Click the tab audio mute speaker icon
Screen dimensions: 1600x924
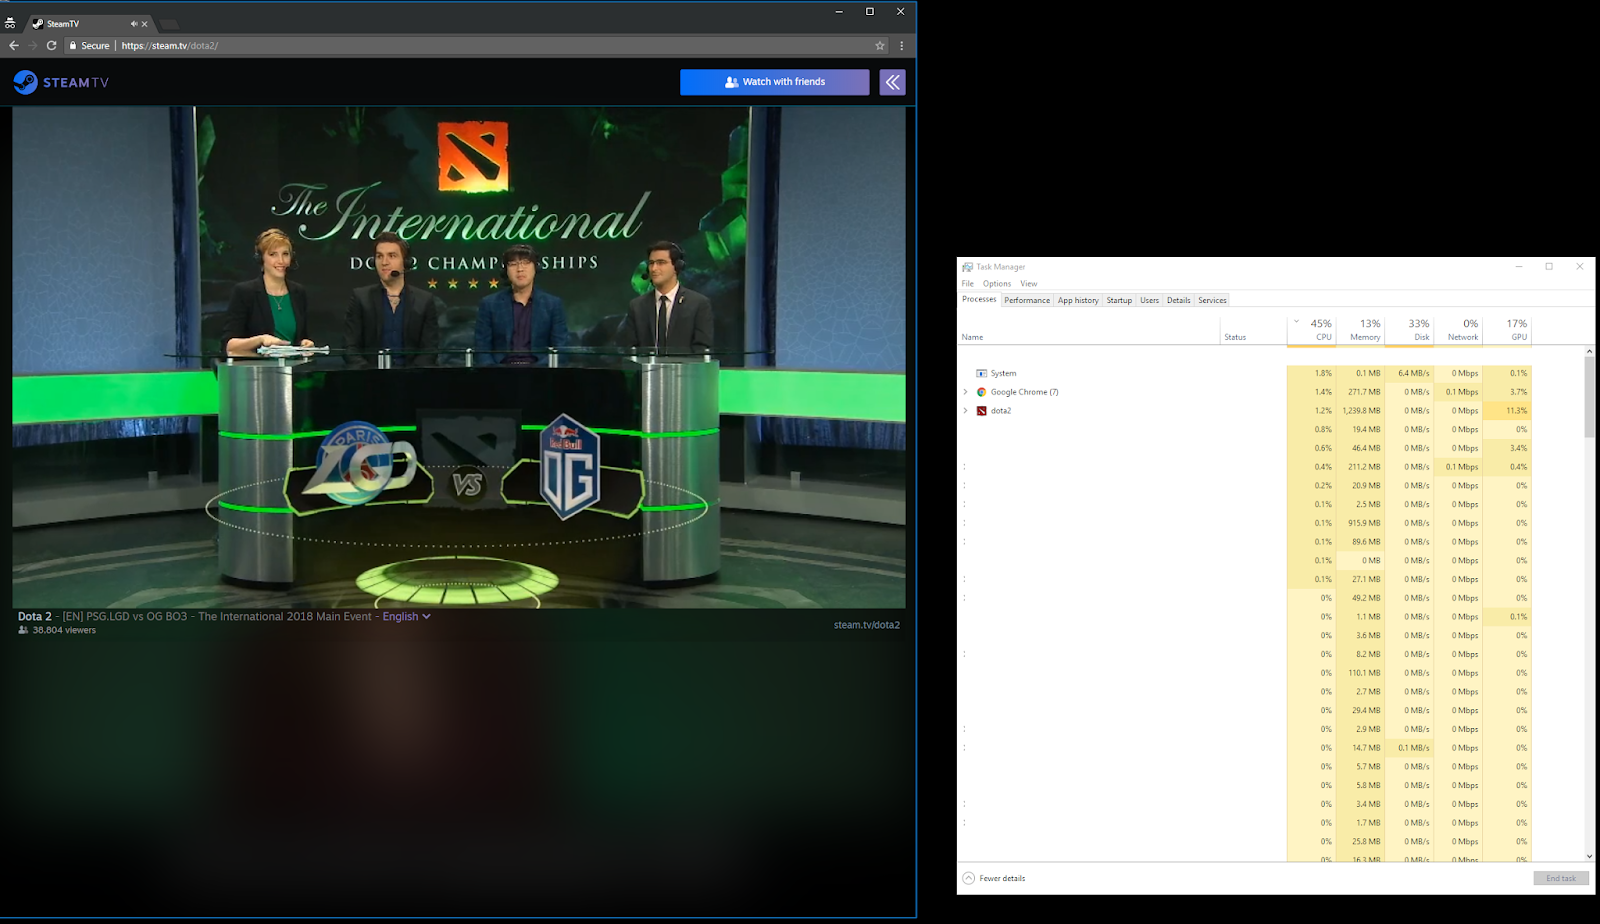point(133,23)
